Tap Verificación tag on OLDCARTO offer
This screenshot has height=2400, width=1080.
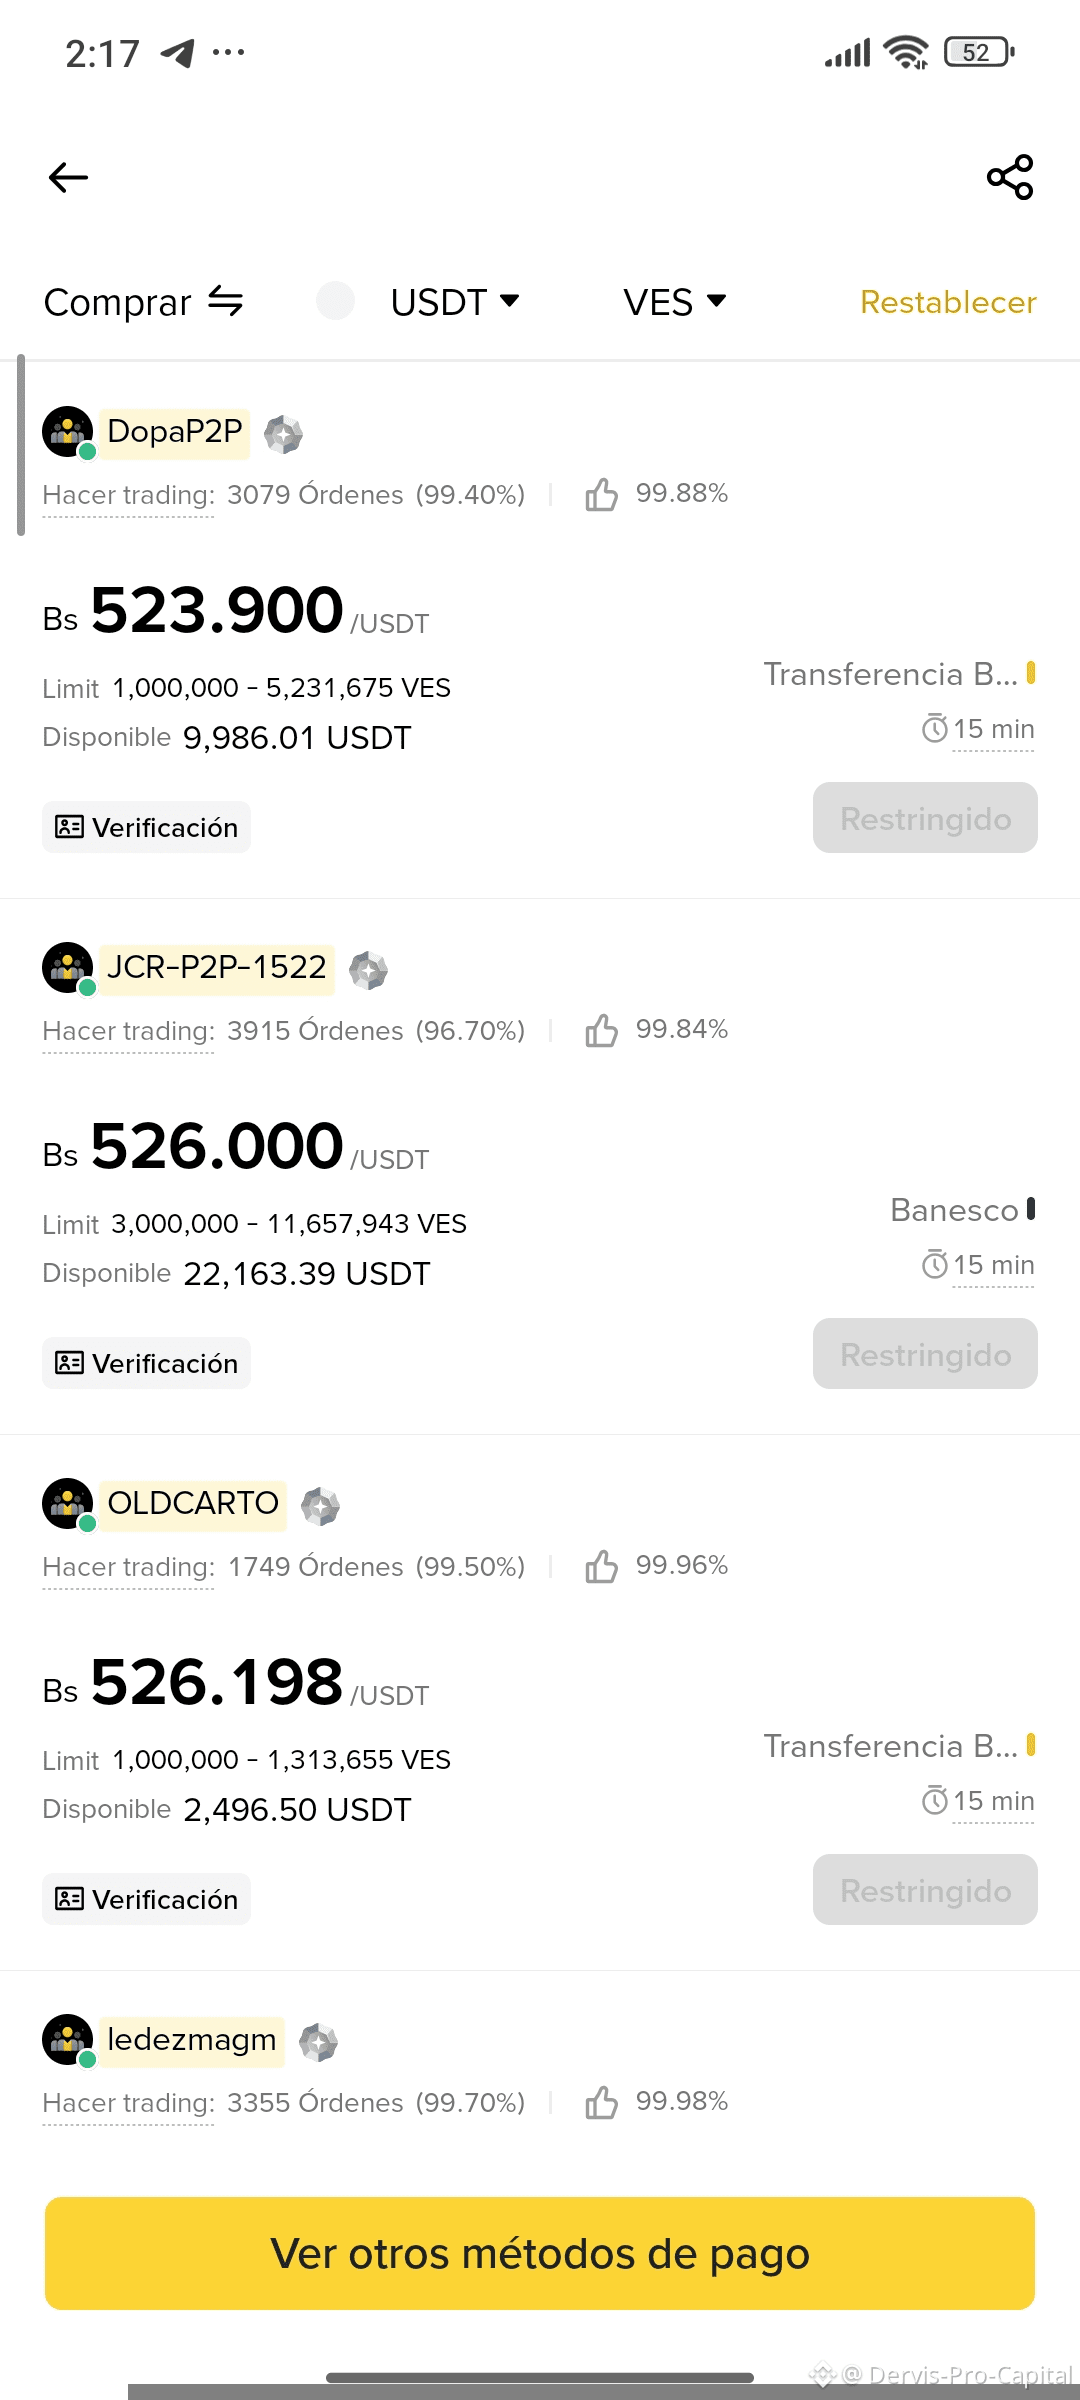[x=147, y=1899]
